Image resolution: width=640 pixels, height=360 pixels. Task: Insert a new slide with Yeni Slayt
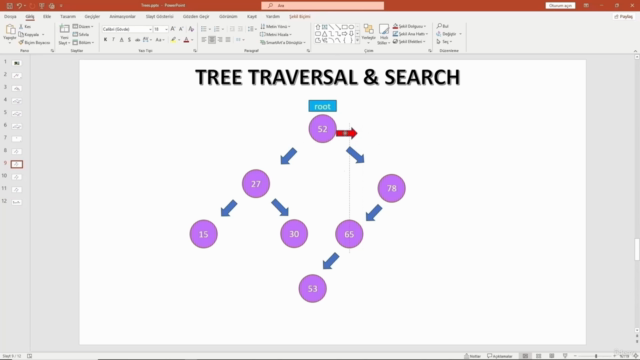[x=64, y=34]
